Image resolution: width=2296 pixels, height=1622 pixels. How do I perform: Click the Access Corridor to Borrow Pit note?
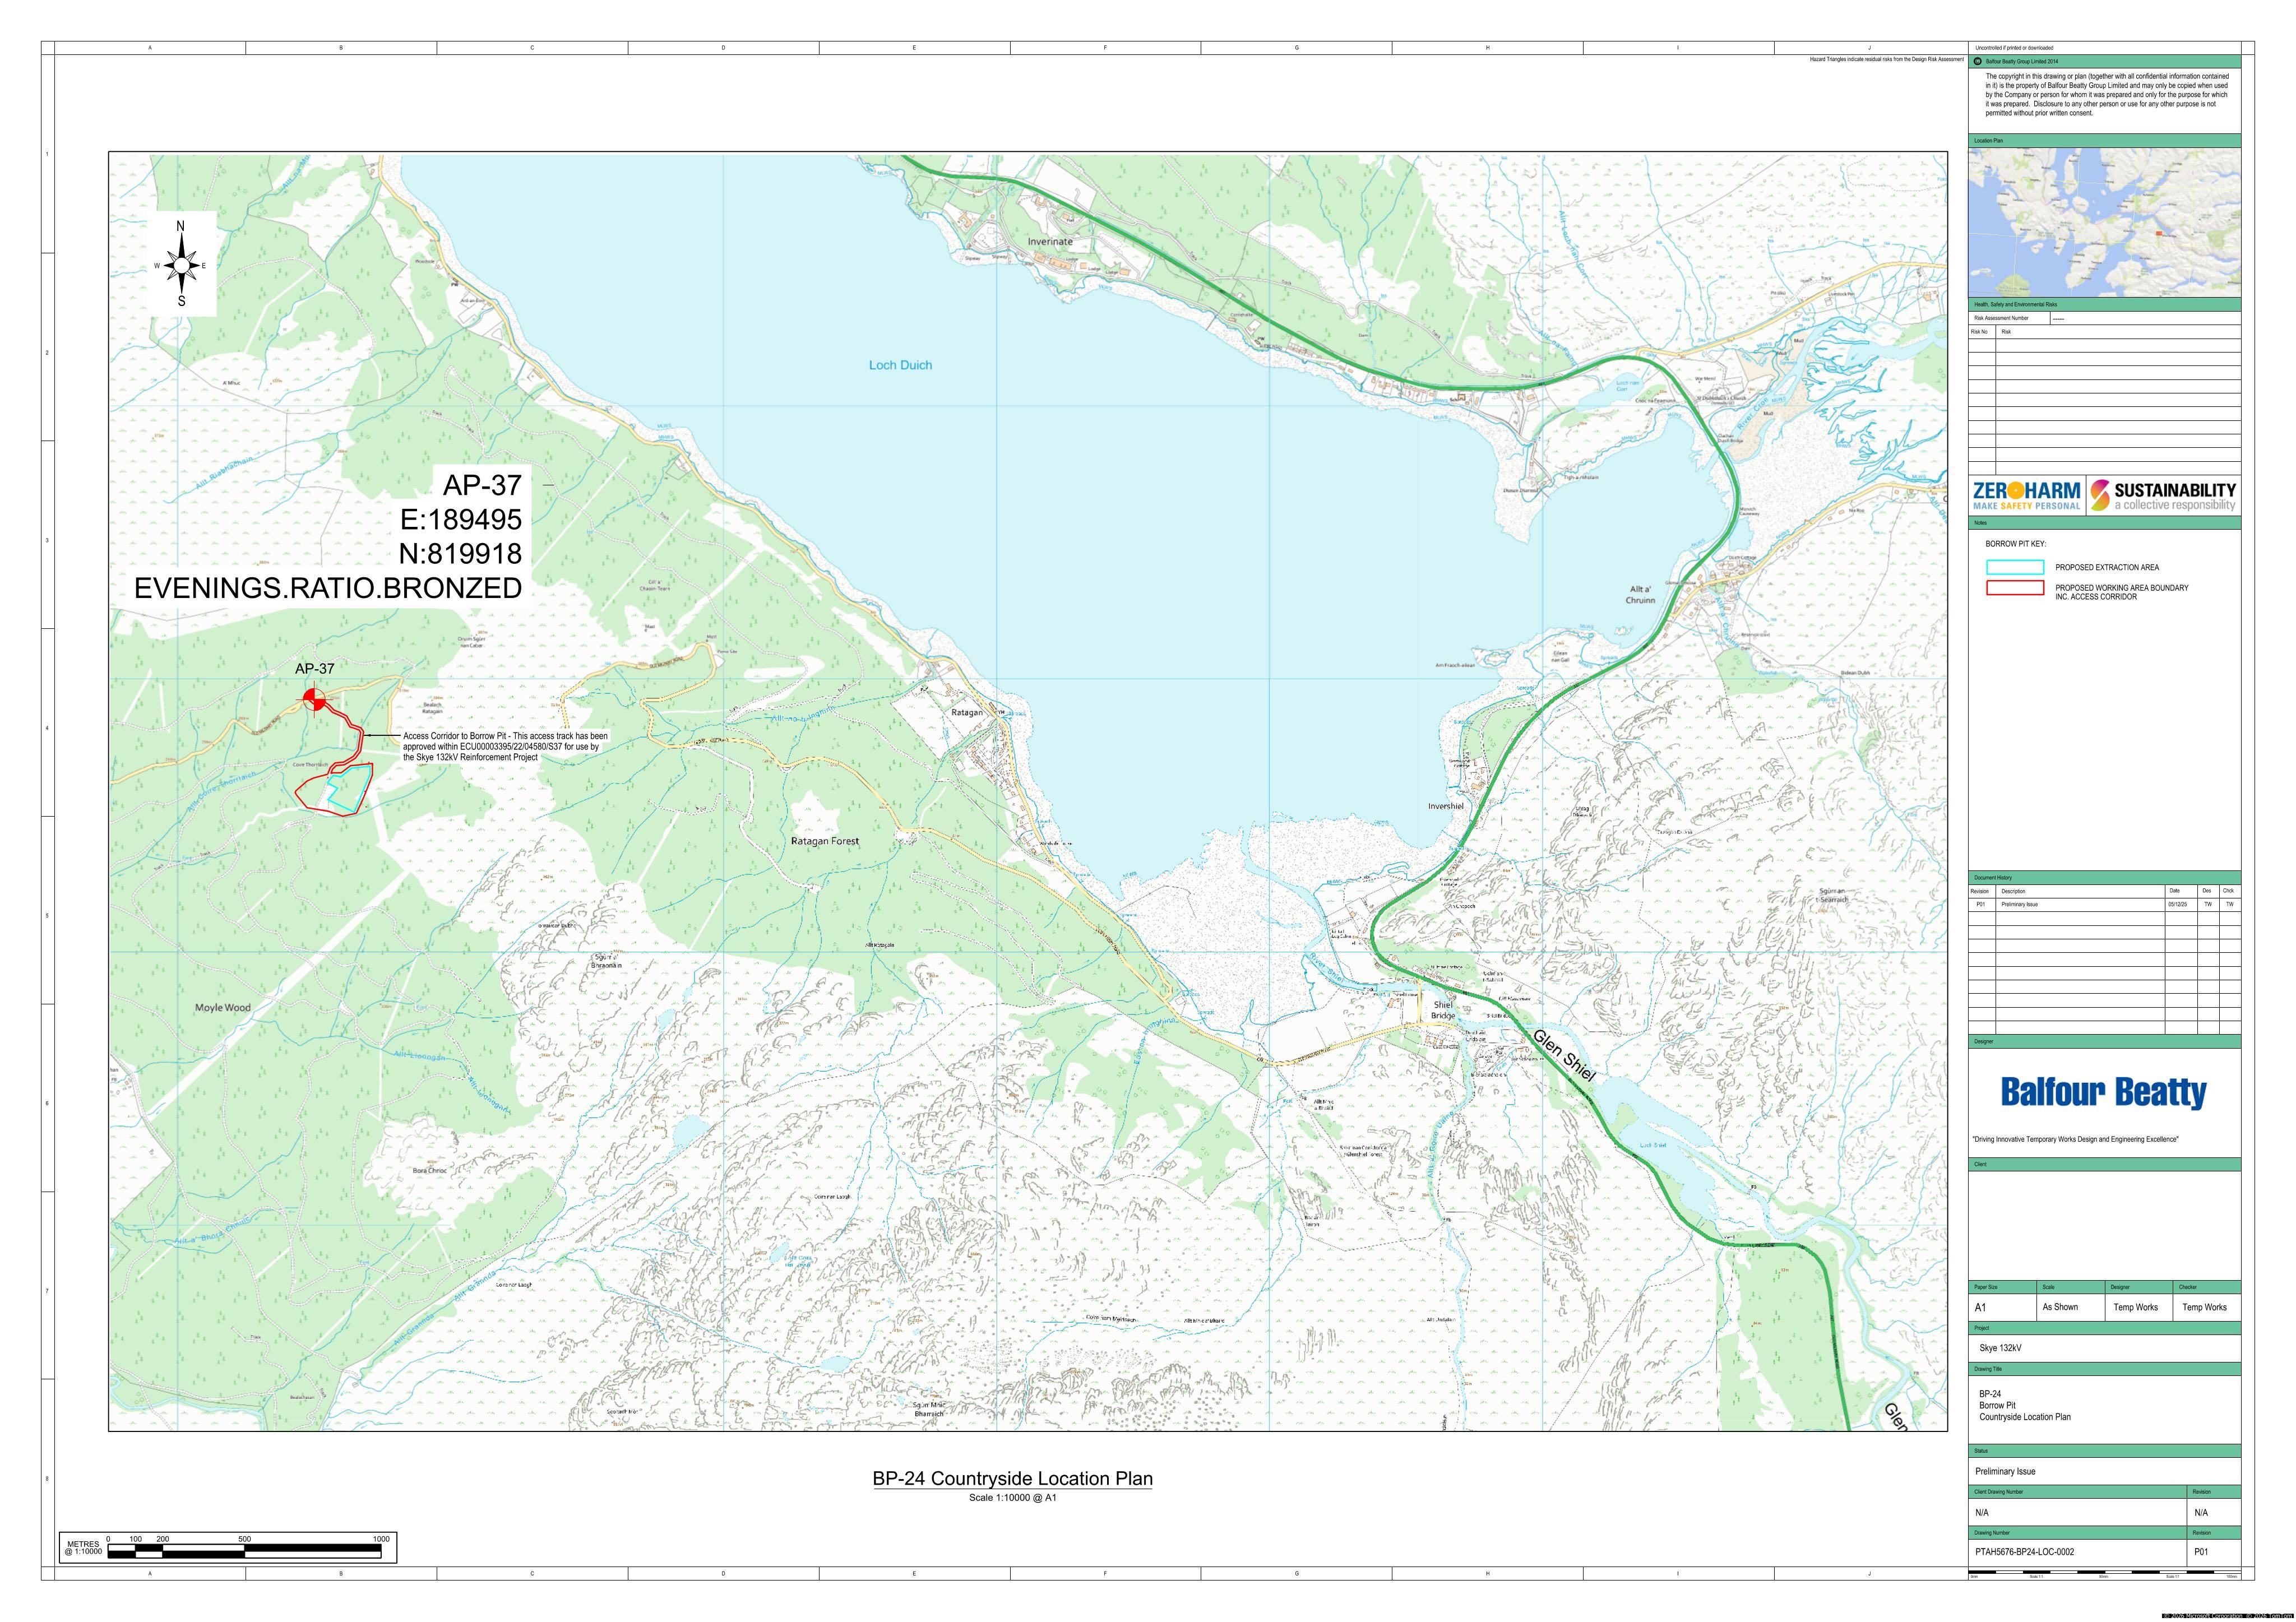[505, 747]
